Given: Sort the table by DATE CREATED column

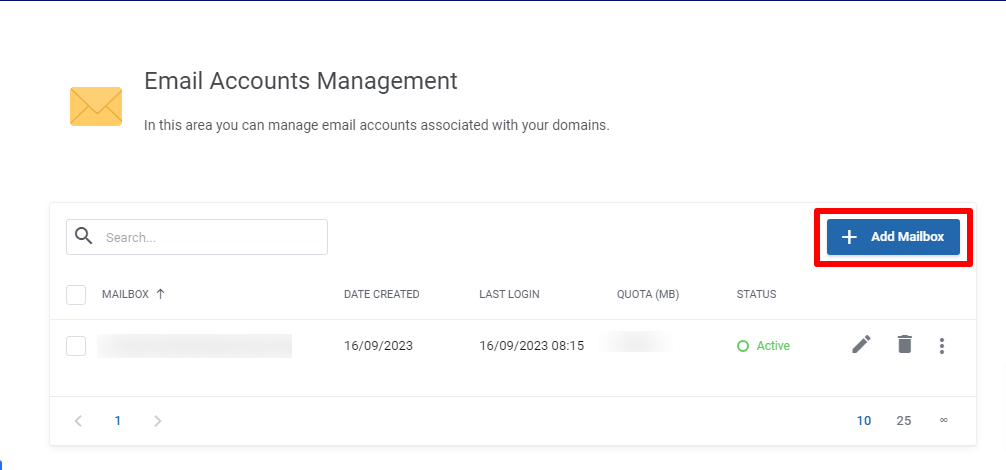Looking at the screenshot, I should point(381,295).
